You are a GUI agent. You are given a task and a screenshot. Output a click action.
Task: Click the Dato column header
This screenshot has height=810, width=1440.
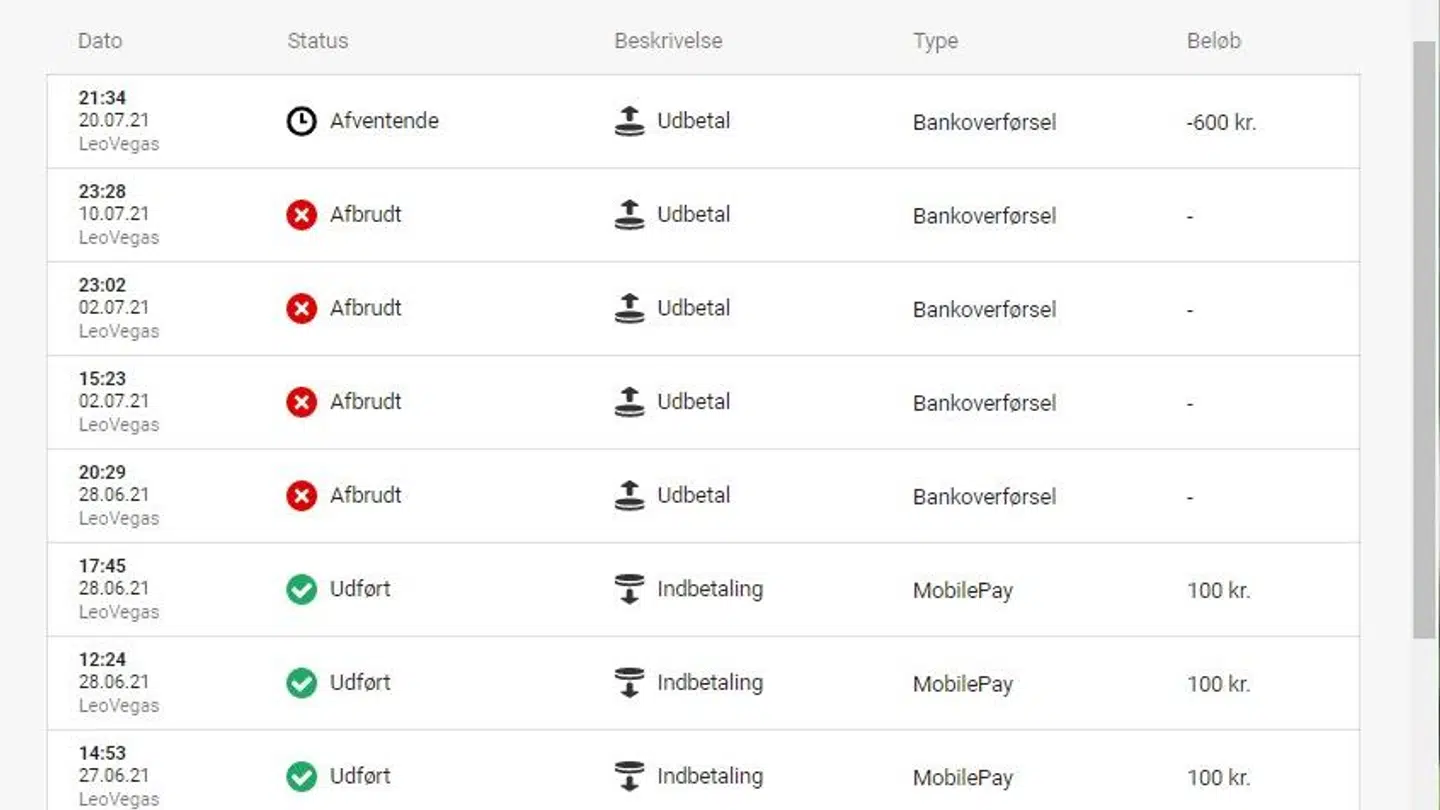[100, 41]
